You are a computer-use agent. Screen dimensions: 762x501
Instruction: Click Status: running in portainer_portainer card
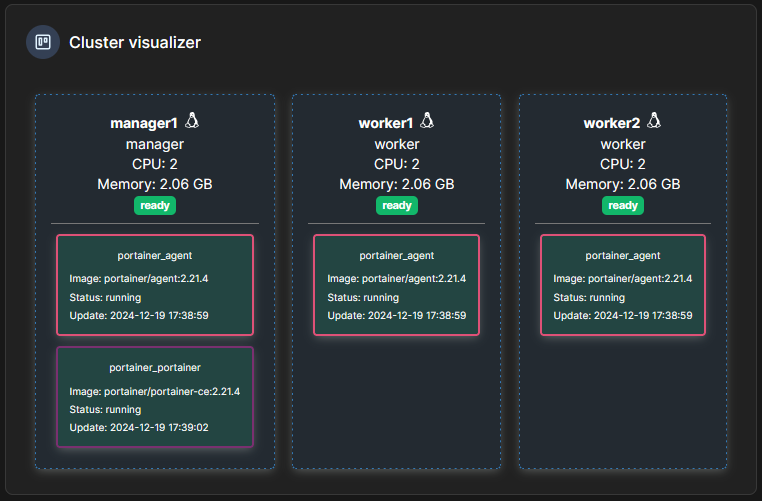(105, 410)
